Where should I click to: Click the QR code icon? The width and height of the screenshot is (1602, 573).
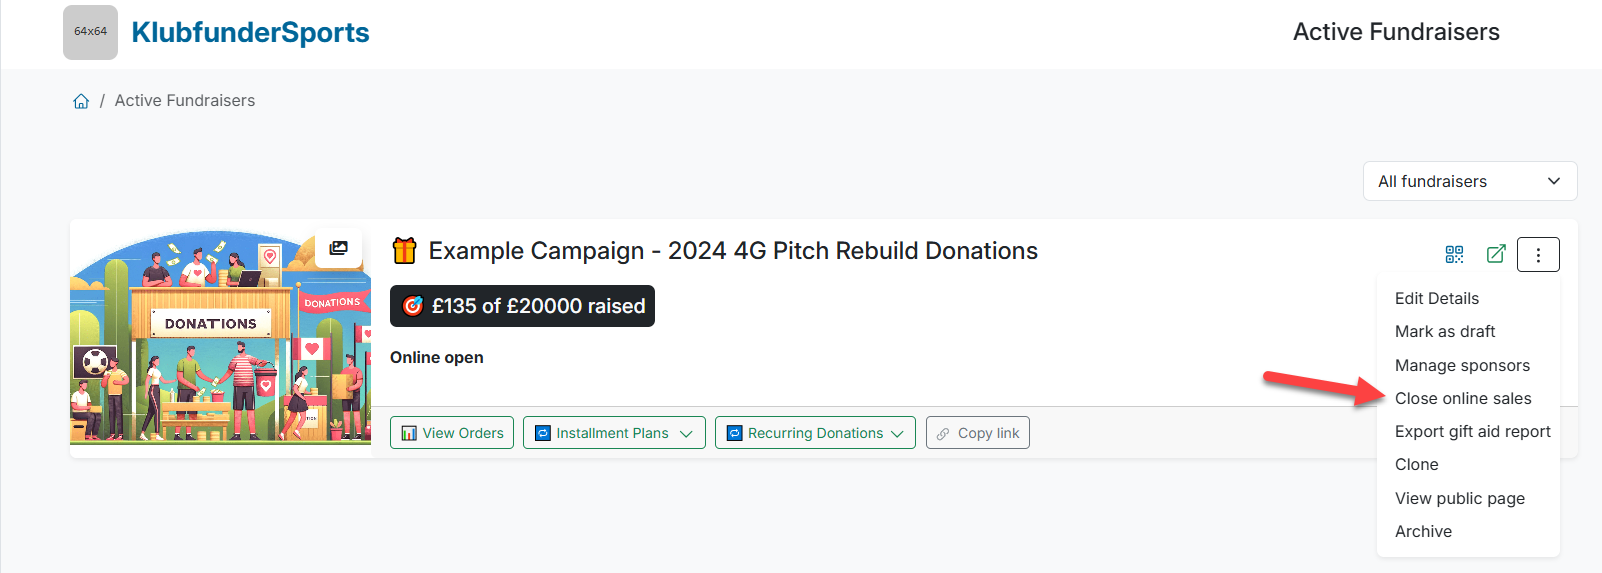tap(1454, 254)
